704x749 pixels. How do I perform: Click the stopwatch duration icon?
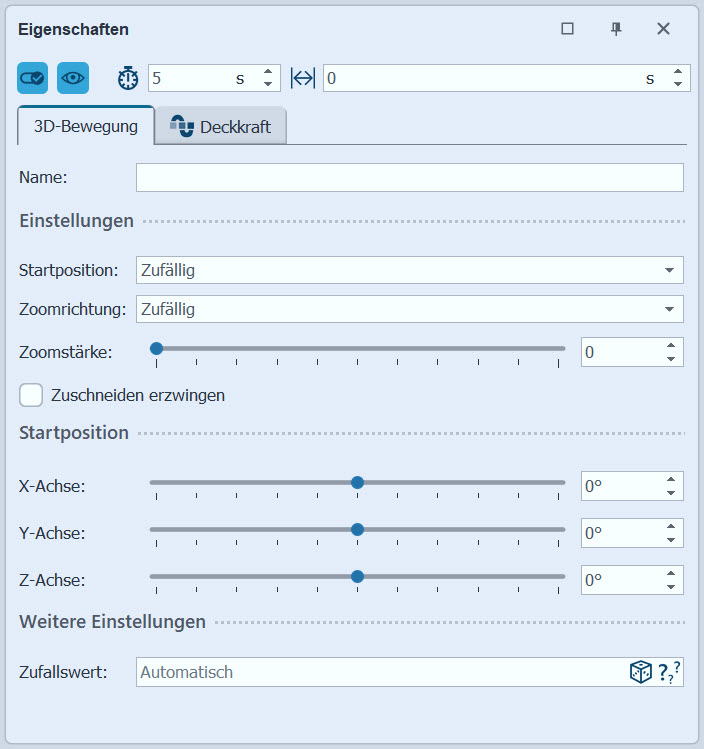[128, 78]
